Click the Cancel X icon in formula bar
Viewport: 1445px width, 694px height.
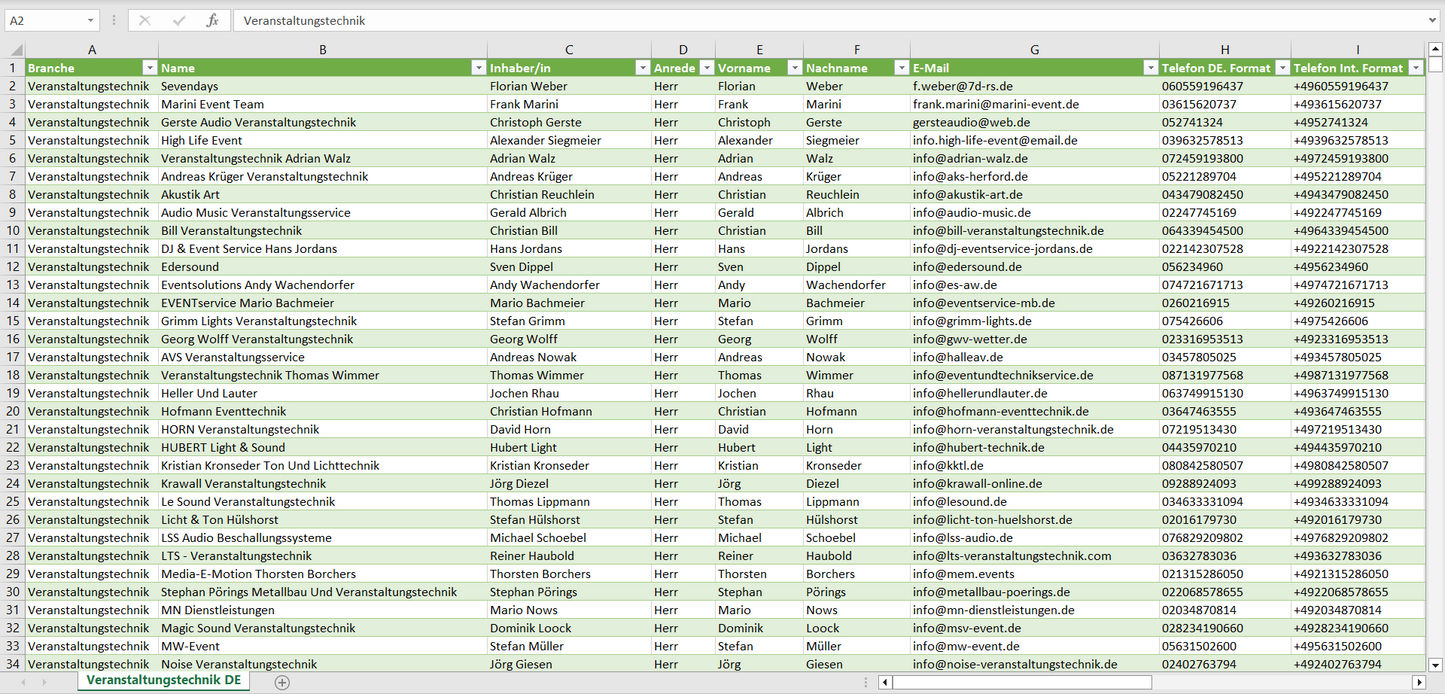click(x=145, y=20)
